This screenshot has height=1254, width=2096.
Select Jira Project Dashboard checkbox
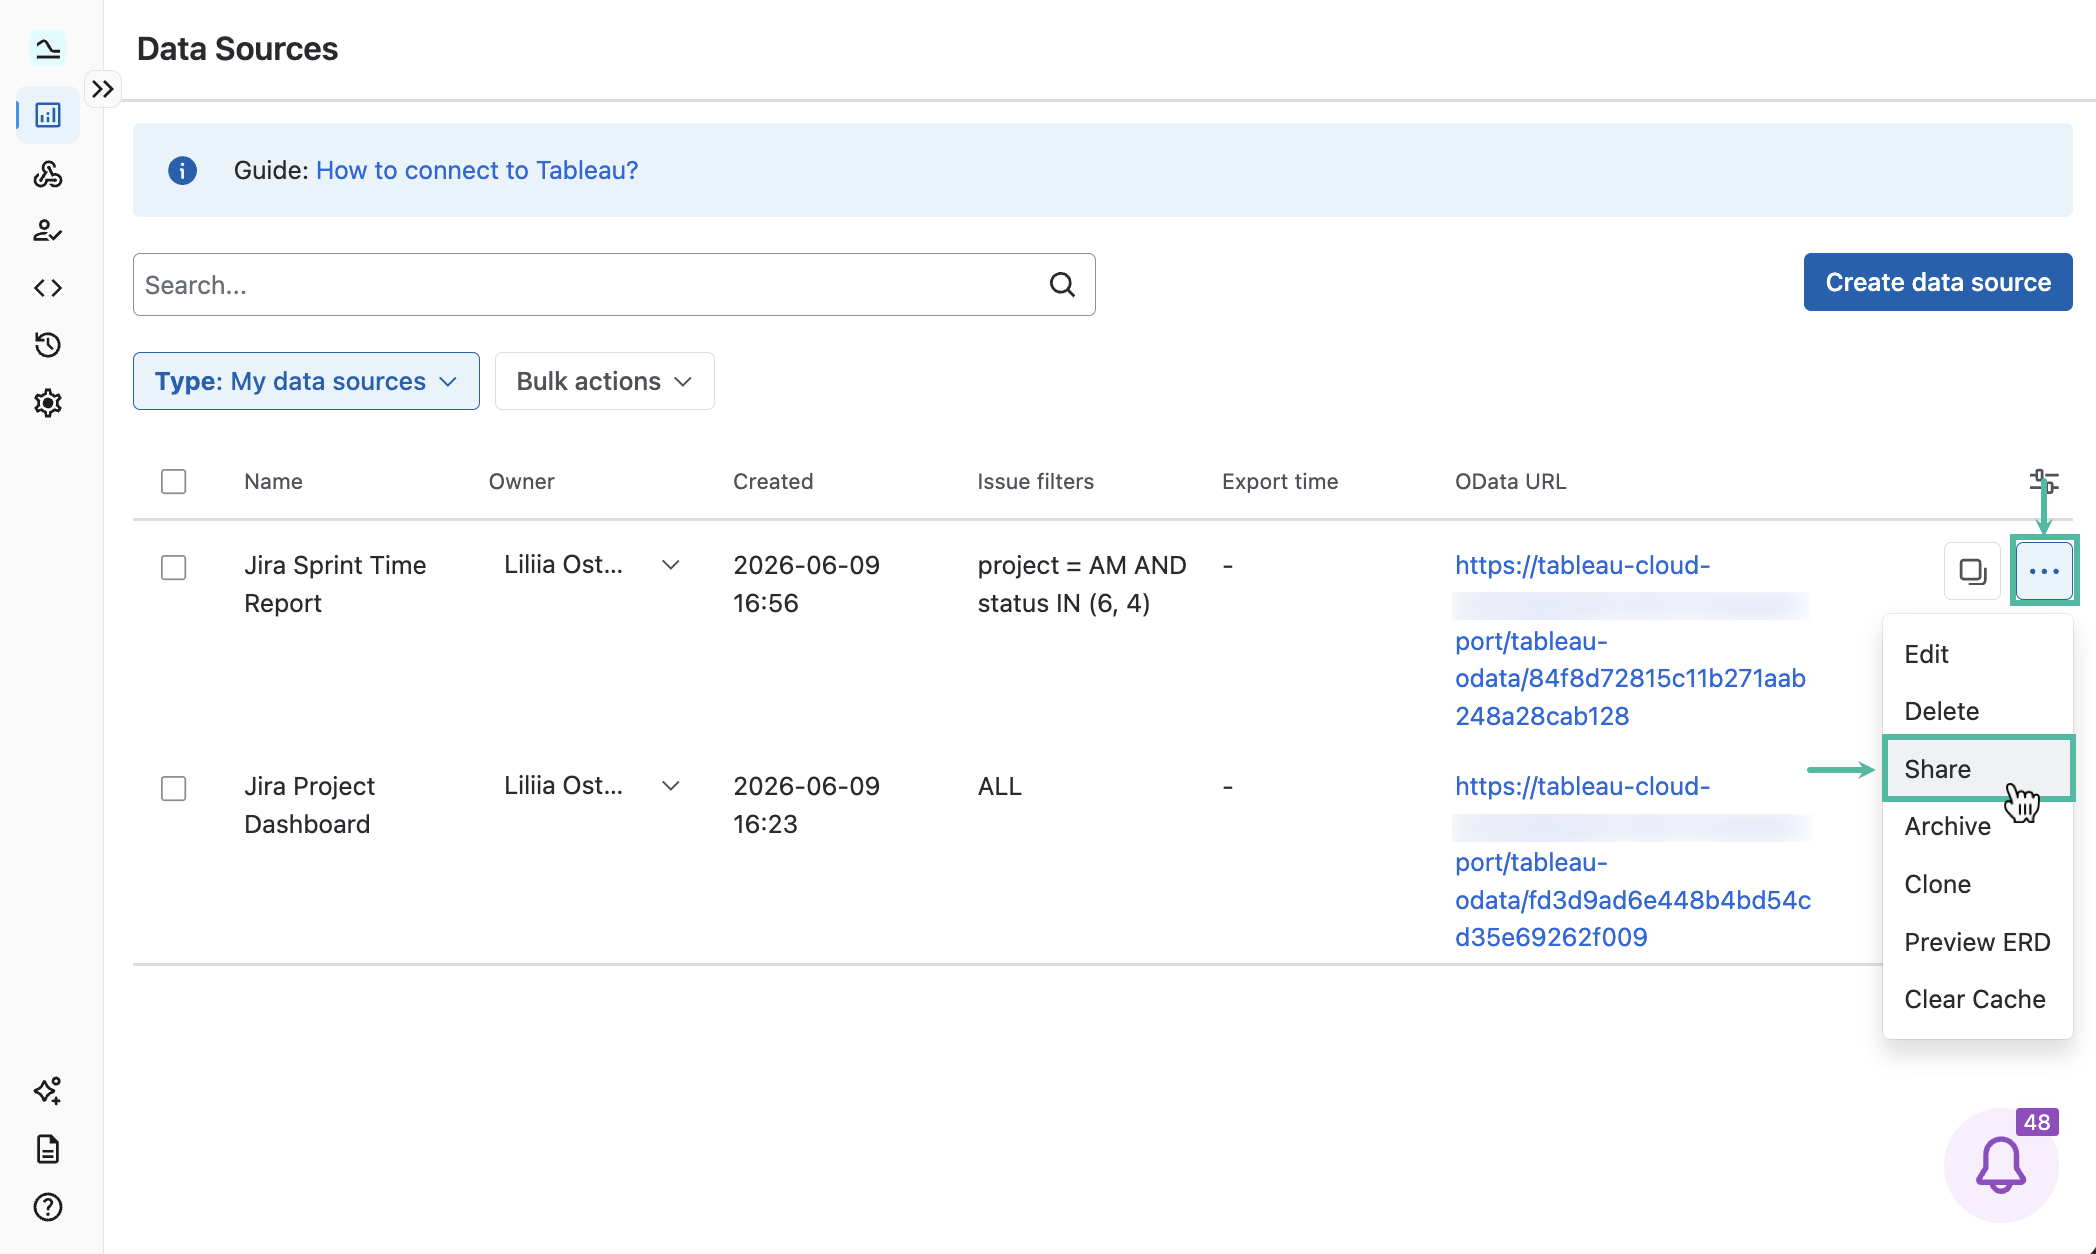point(174,789)
